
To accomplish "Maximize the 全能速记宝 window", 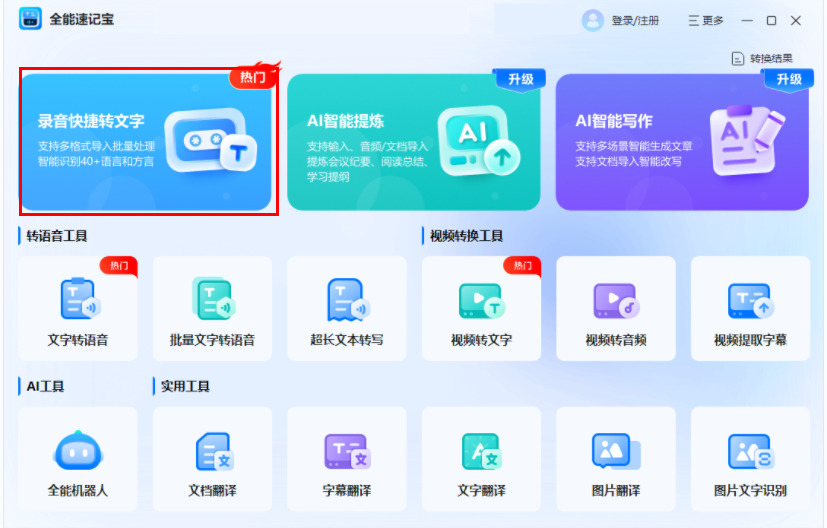I will coord(771,21).
